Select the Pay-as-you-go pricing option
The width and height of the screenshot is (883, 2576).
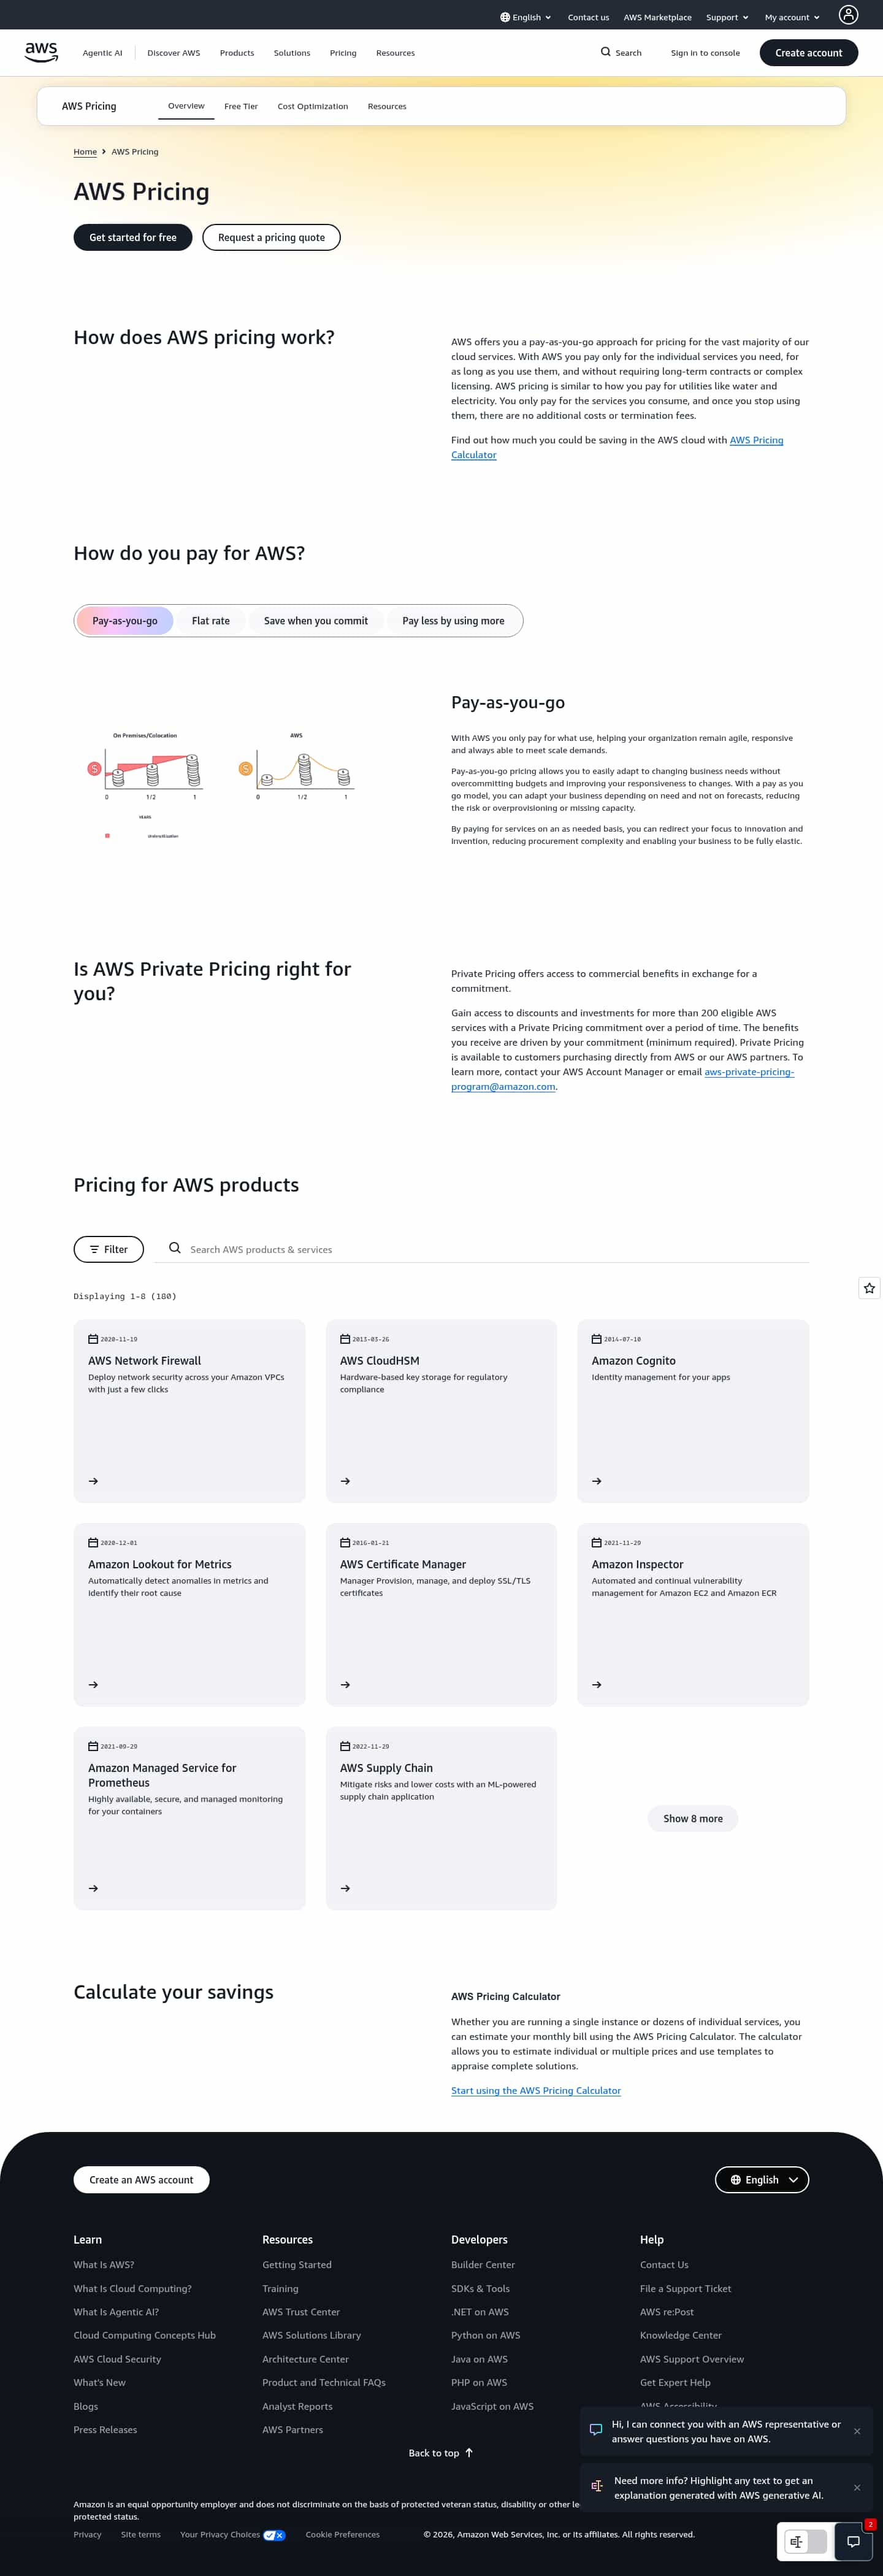(x=125, y=621)
